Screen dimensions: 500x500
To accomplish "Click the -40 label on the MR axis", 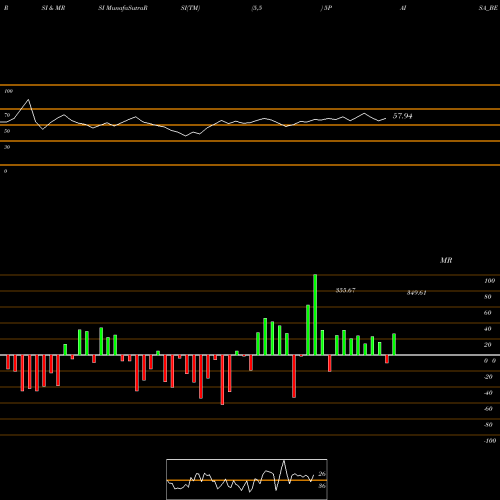I will coord(488,393).
